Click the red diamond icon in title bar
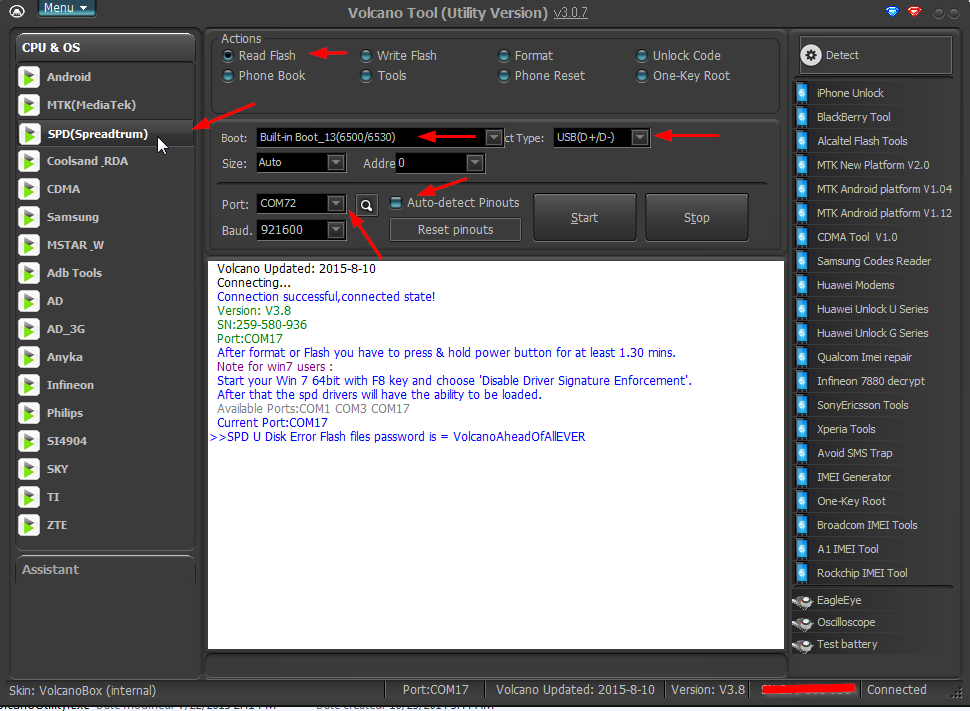970x711 pixels. pyautogui.click(x=914, y=12)
